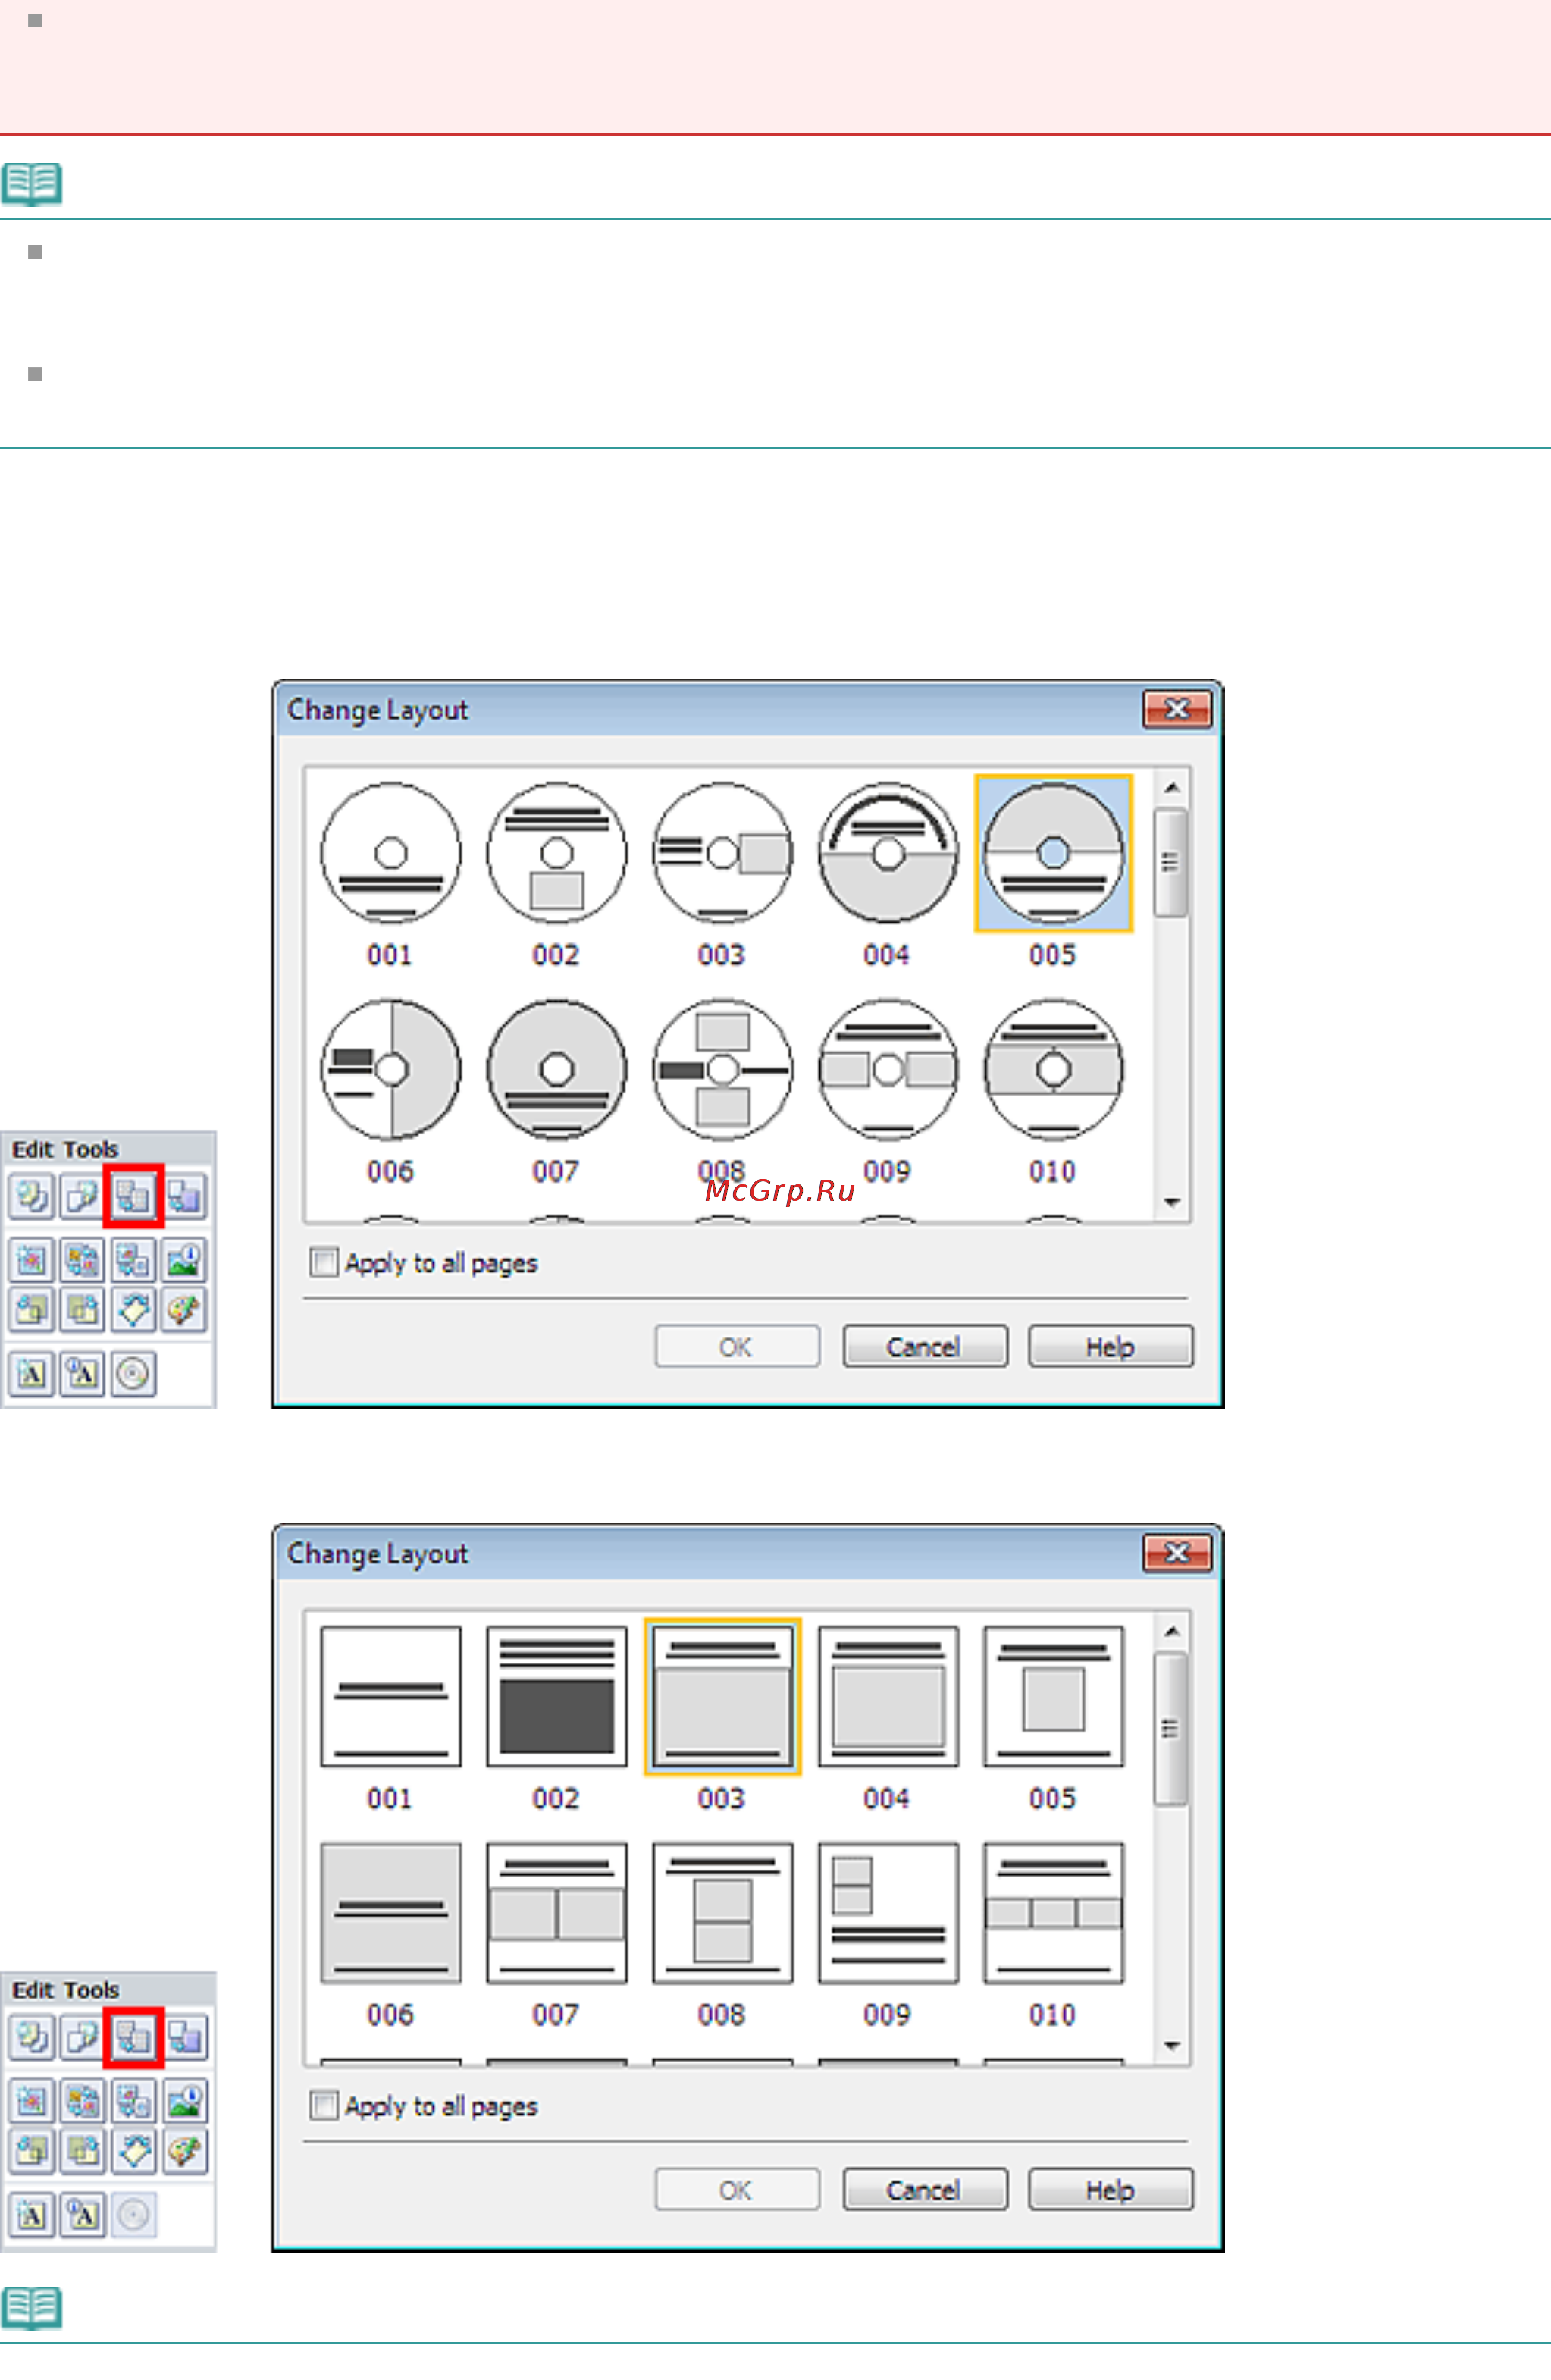The width and height of the screenshot is (1551, 2380).
Task: Select highlighted disc layout 005
Action: click(x=1054, y=853)
